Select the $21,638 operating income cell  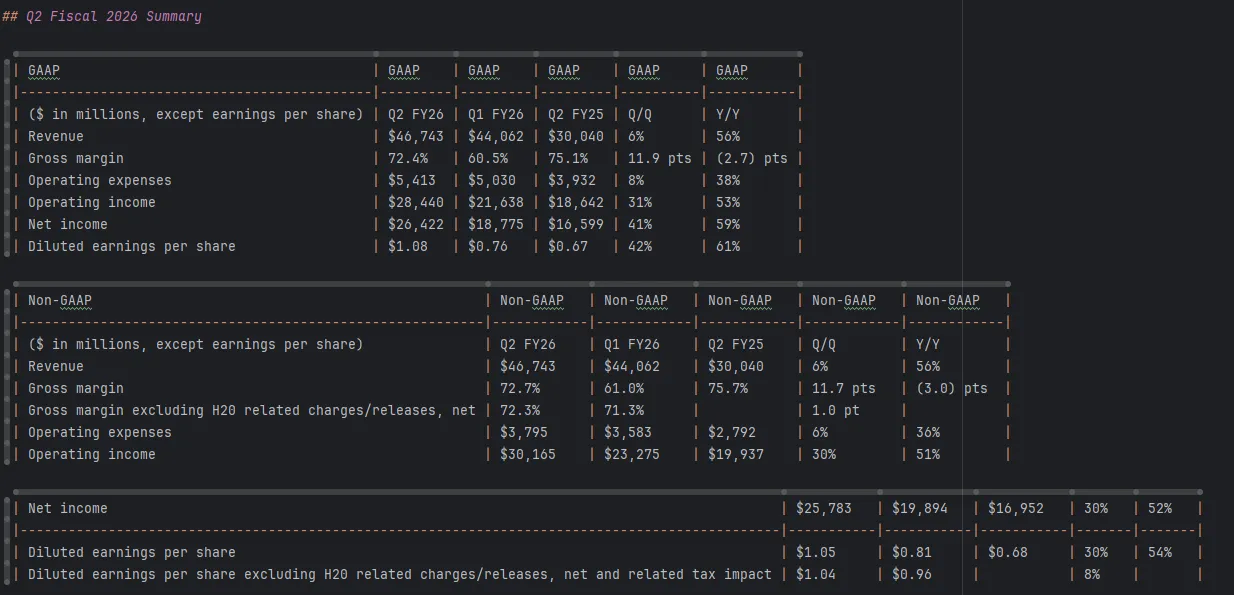pyautogui.click(x=496, y=202)
